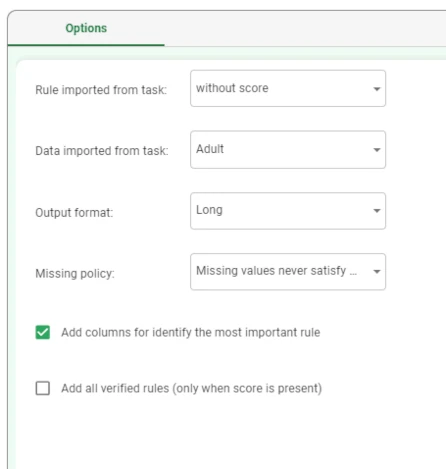Click the 'Missing policy:' label

point(75,274)
